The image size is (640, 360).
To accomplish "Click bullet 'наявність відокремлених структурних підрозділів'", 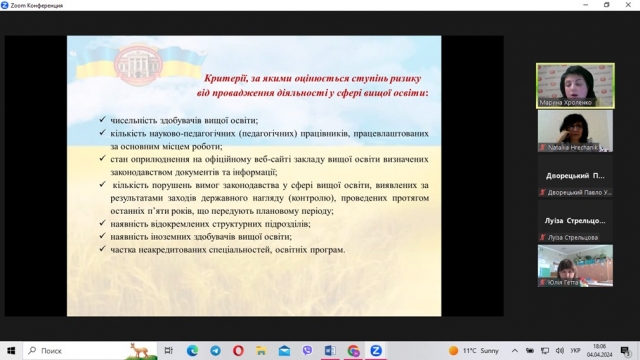I will (x=210, y=224).
